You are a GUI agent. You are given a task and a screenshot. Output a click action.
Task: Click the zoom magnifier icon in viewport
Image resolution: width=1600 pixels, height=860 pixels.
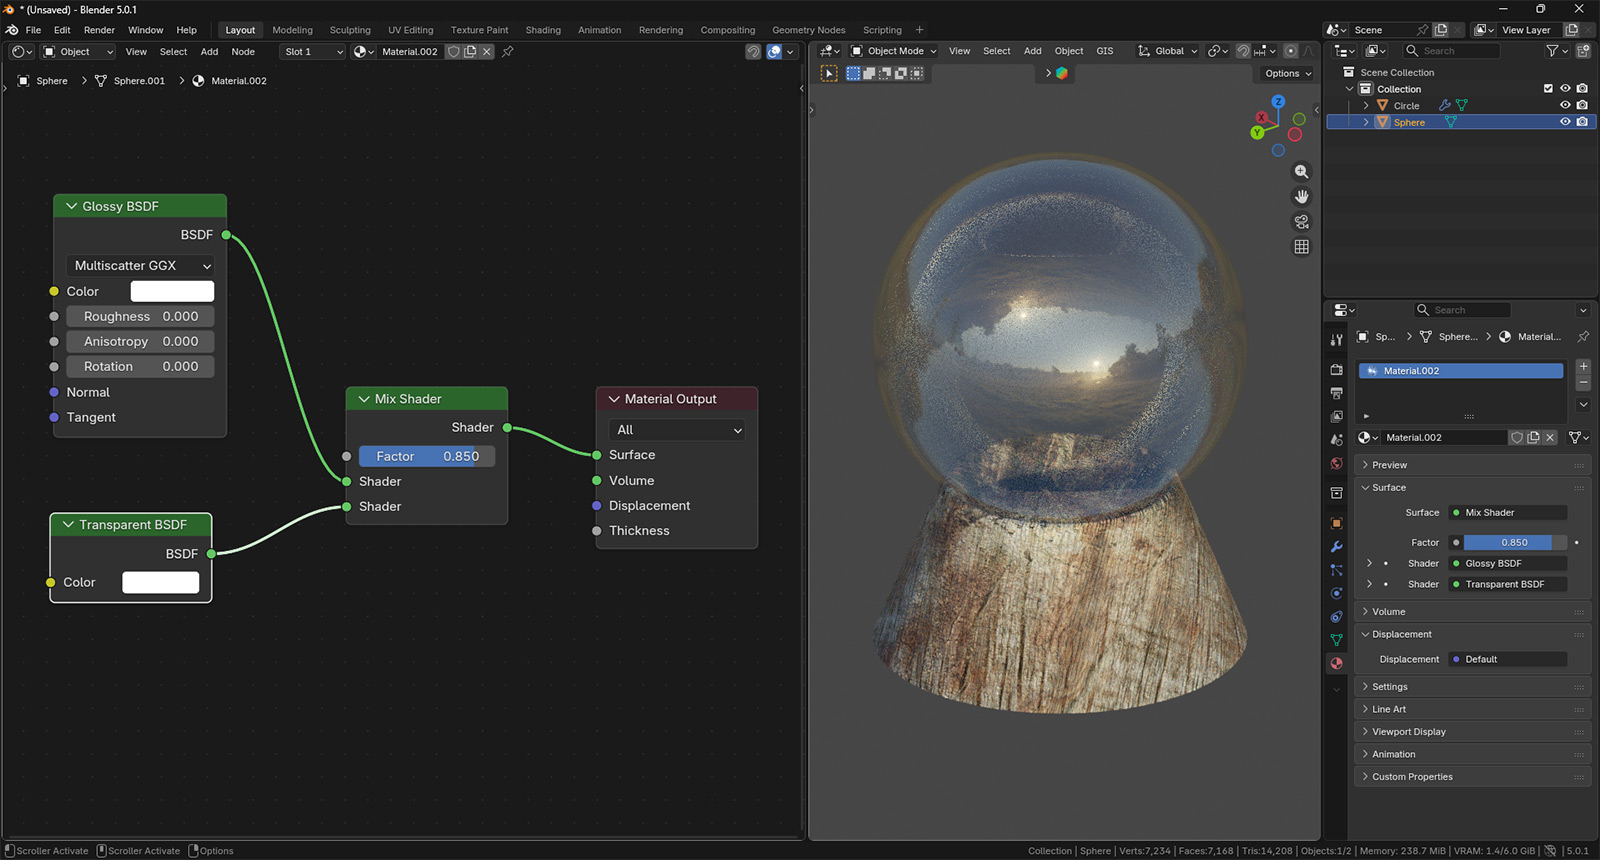point(1301,172)
